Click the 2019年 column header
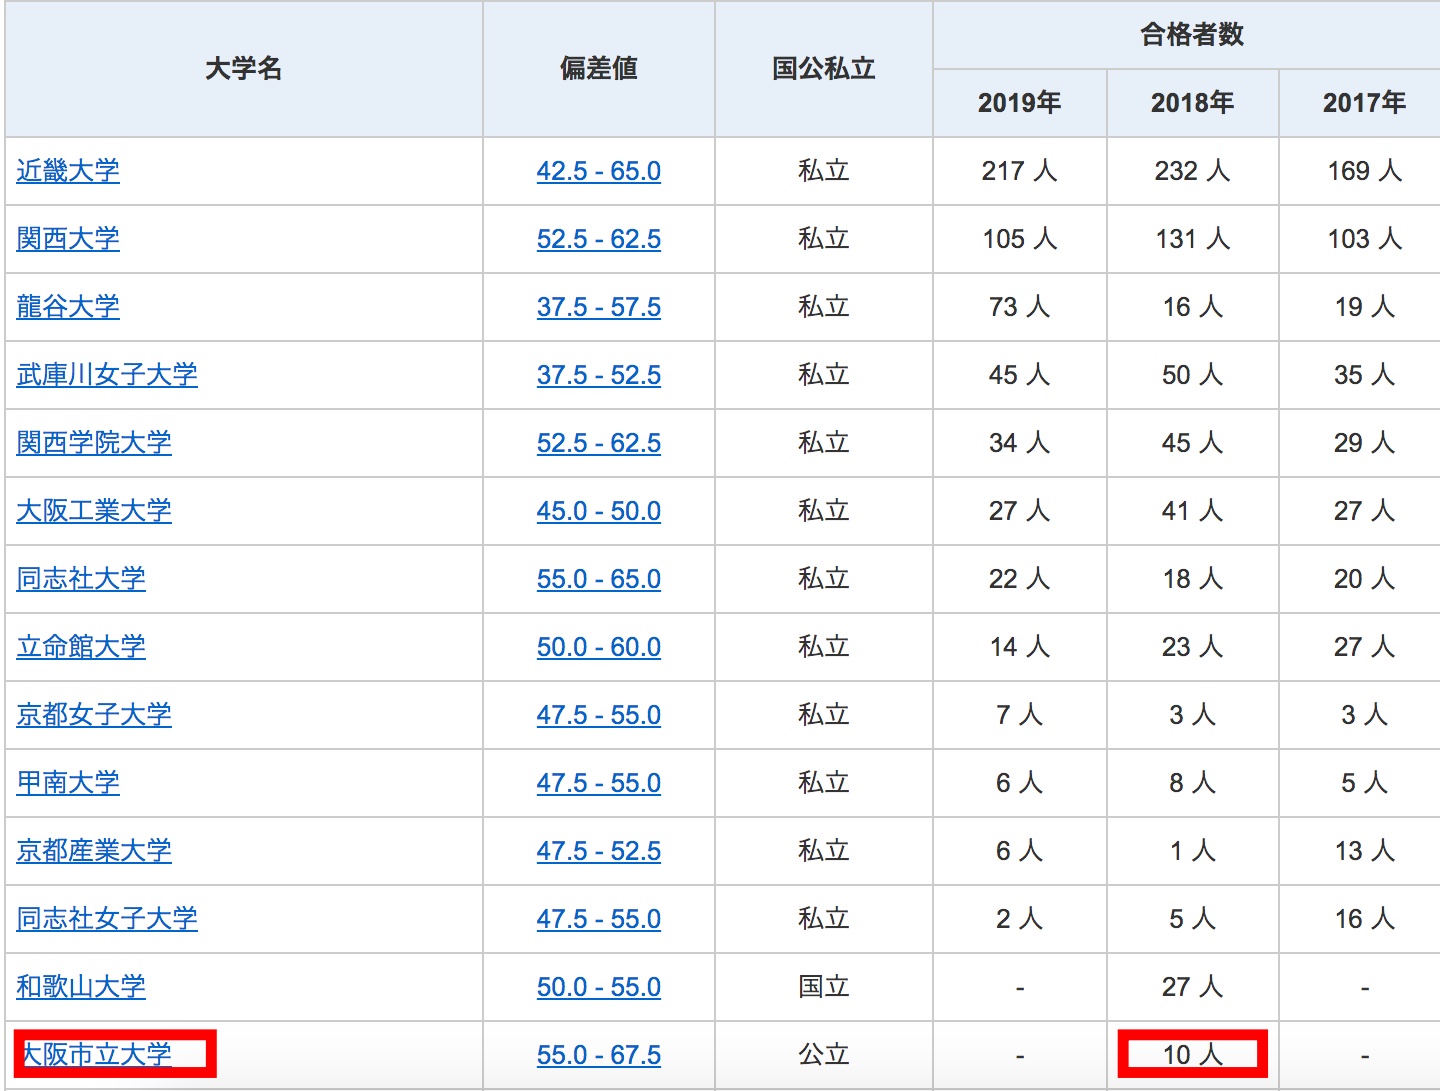1440x1091 pixels. [1020, 103]
